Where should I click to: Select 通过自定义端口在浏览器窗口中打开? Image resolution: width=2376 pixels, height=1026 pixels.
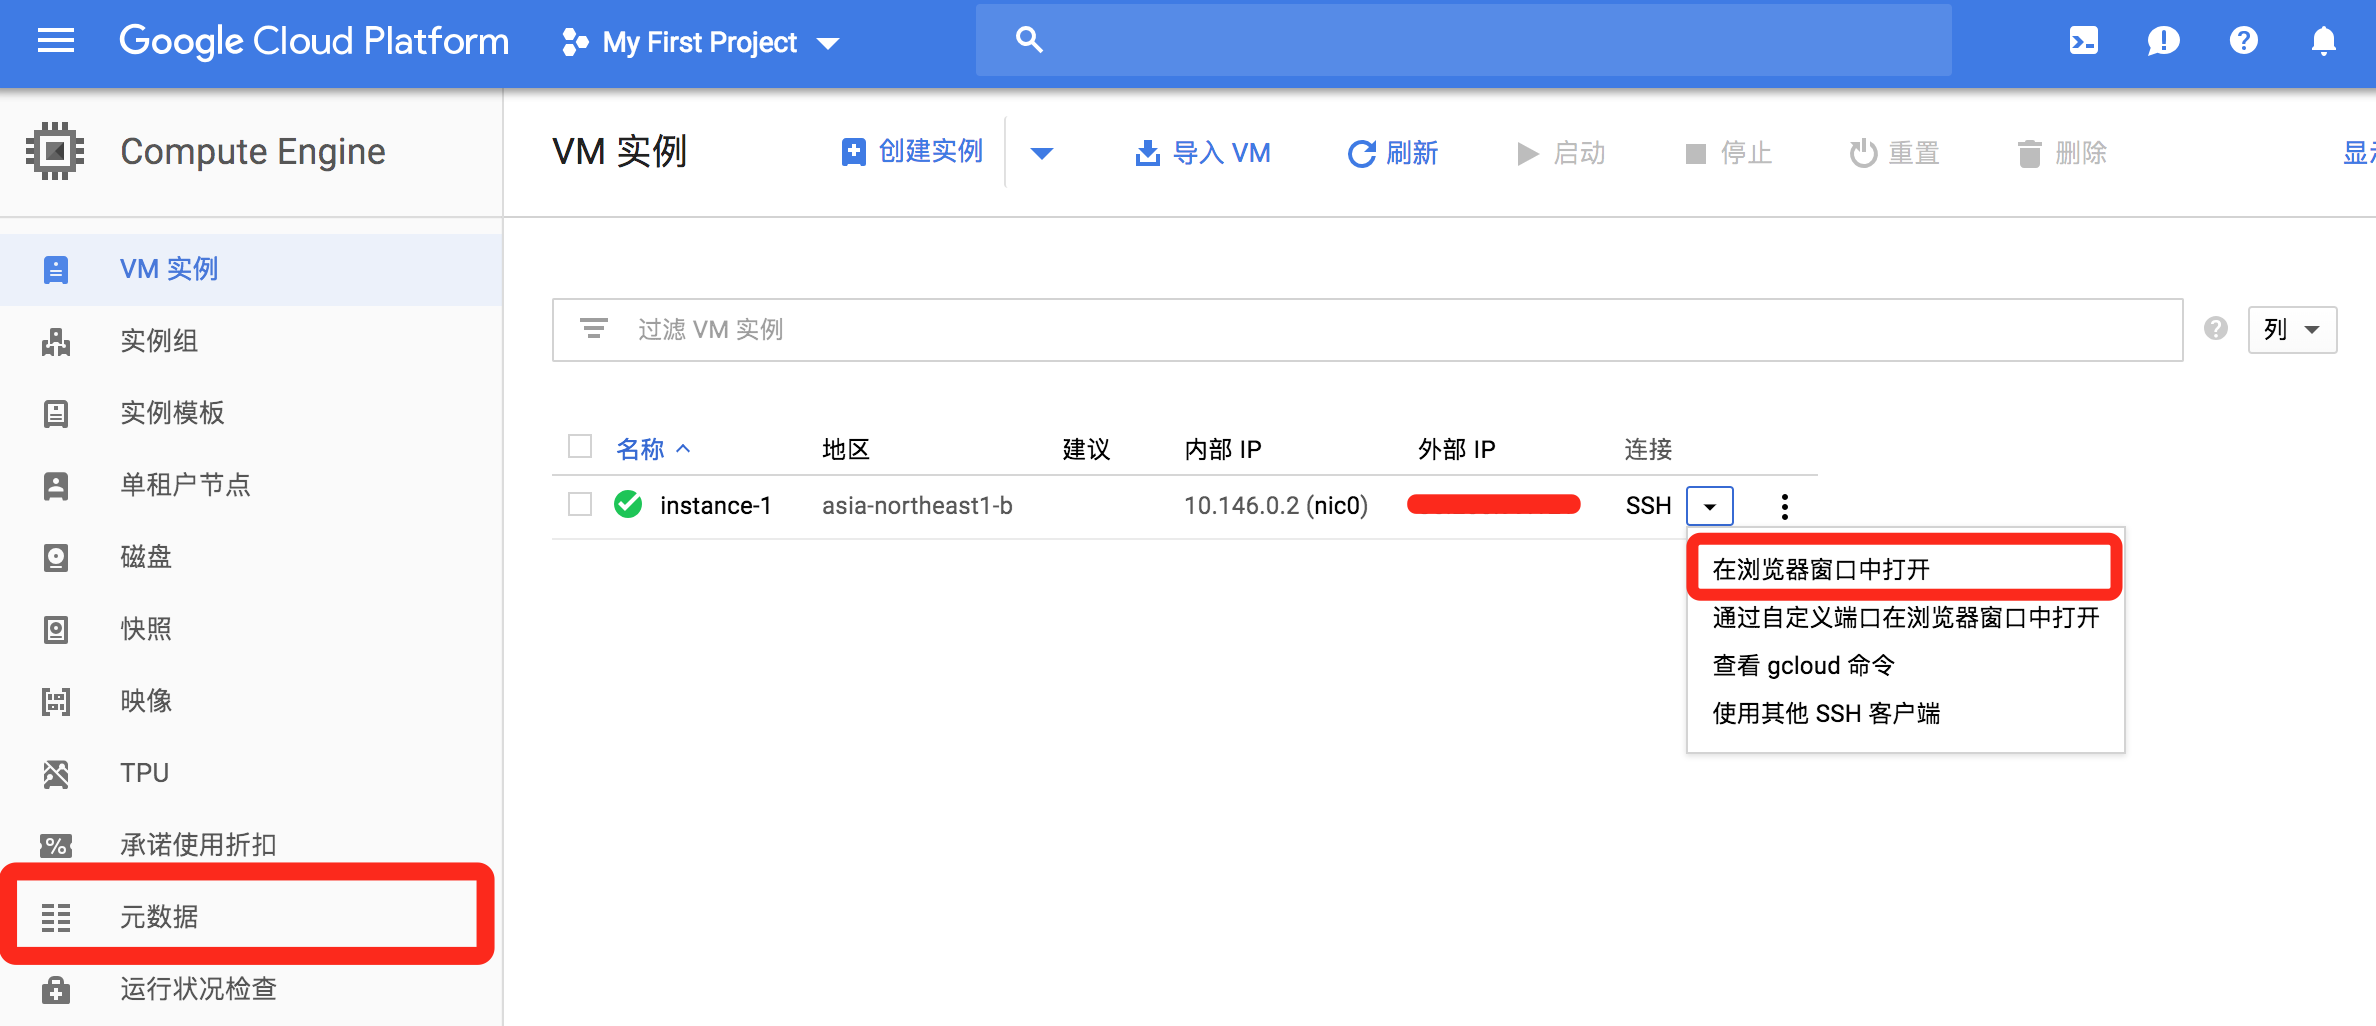tap(1905, 617)
